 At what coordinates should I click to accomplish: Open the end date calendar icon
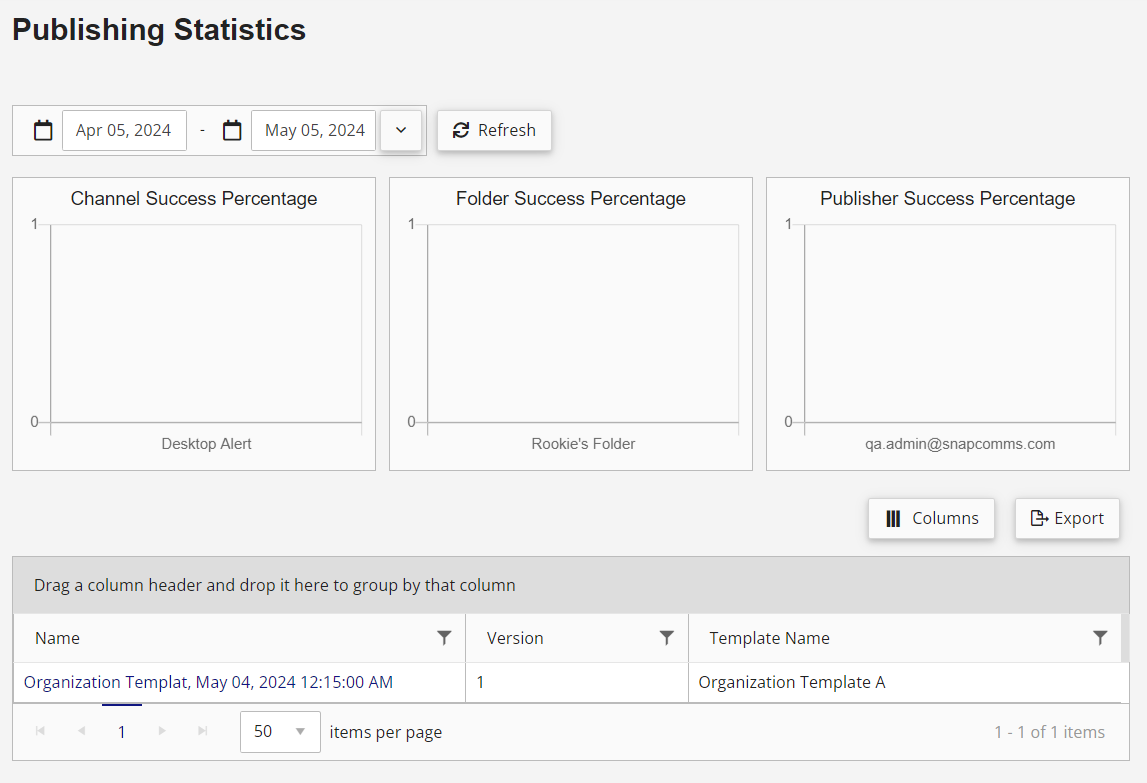pos(232,130)
